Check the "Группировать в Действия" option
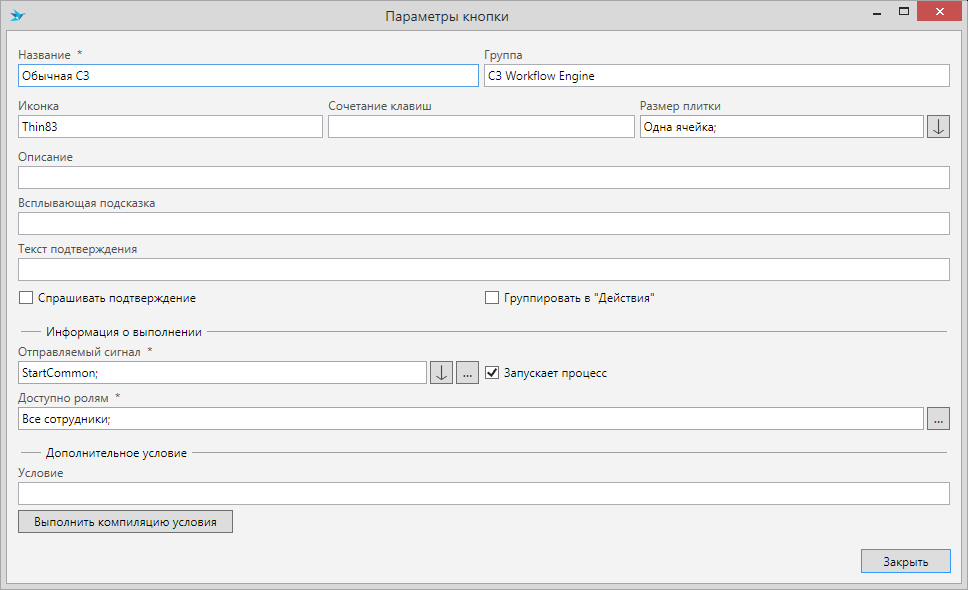The width and height of the screenshot is (968, 590). [x=491, y=298]
